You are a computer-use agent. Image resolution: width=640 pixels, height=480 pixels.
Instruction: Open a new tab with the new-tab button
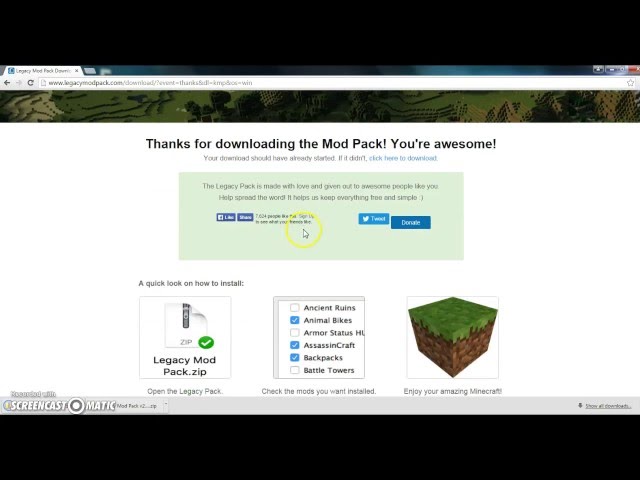coord(89,71)
